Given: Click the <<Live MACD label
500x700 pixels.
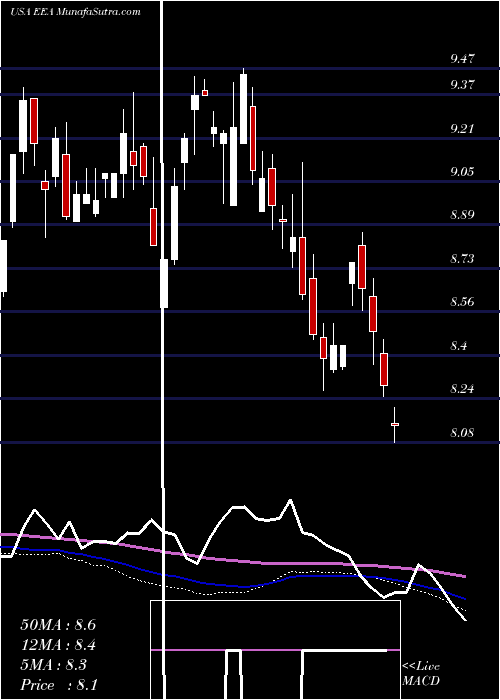Looking at the screenshot, I should (421, 674).
